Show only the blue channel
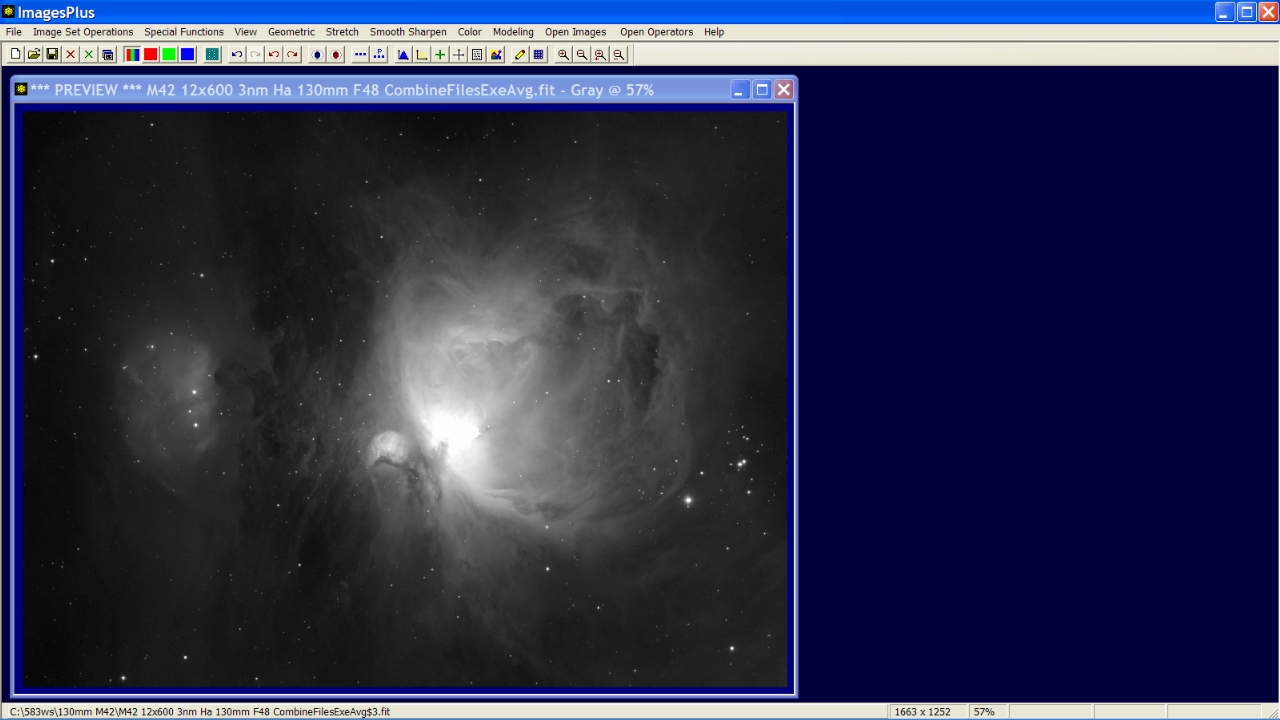The width and height of the screenshot is (1280, 720). [187, 54]
